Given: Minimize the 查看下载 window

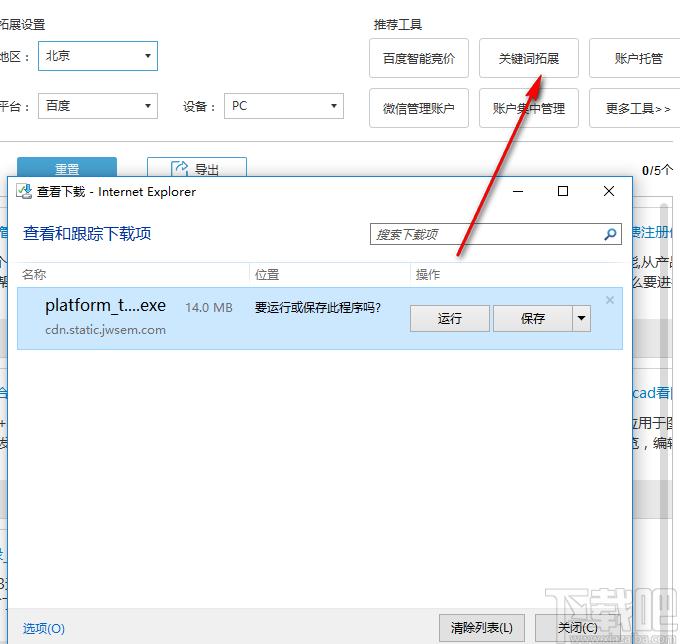Looking at the screenshot, I should pos(518,191).
